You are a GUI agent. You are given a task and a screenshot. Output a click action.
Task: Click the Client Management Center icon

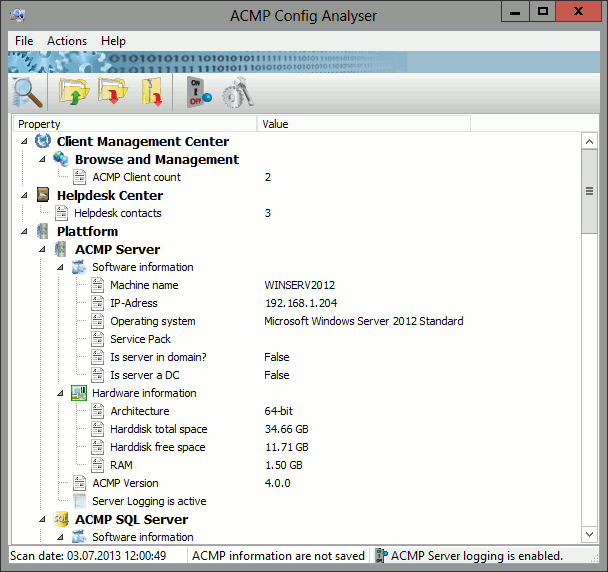[x=43, y=141]
